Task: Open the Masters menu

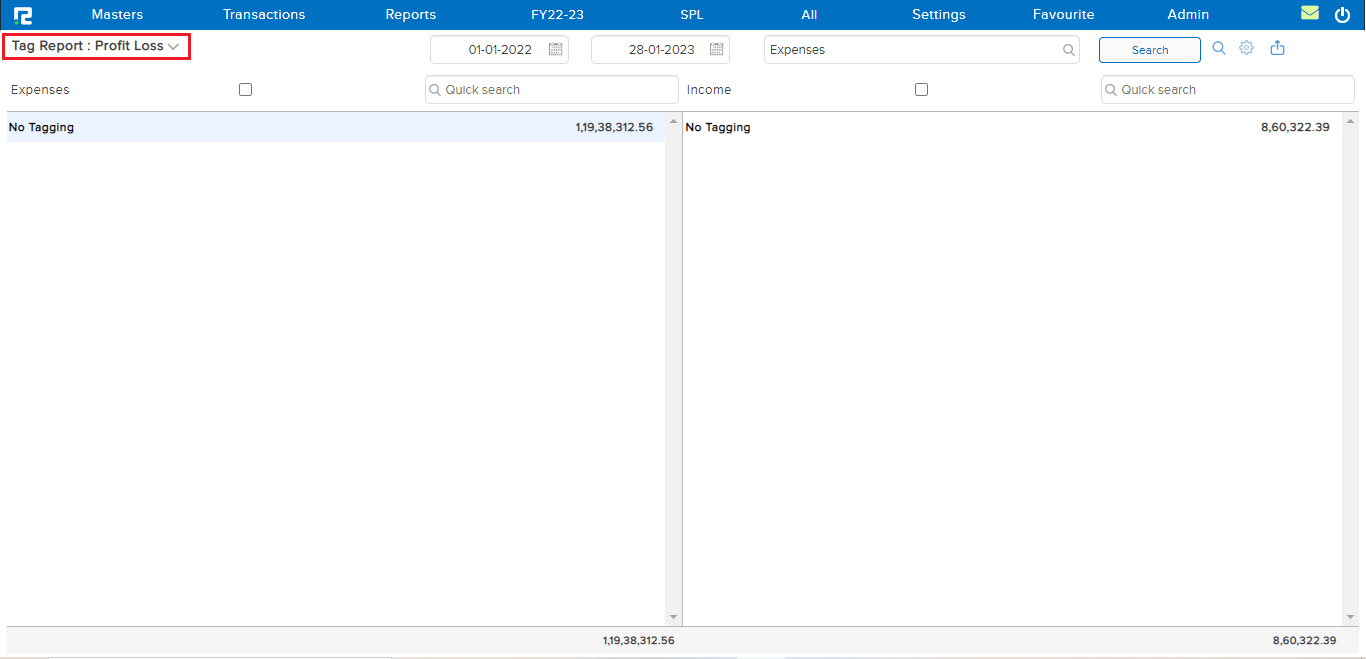Action: 117,15
